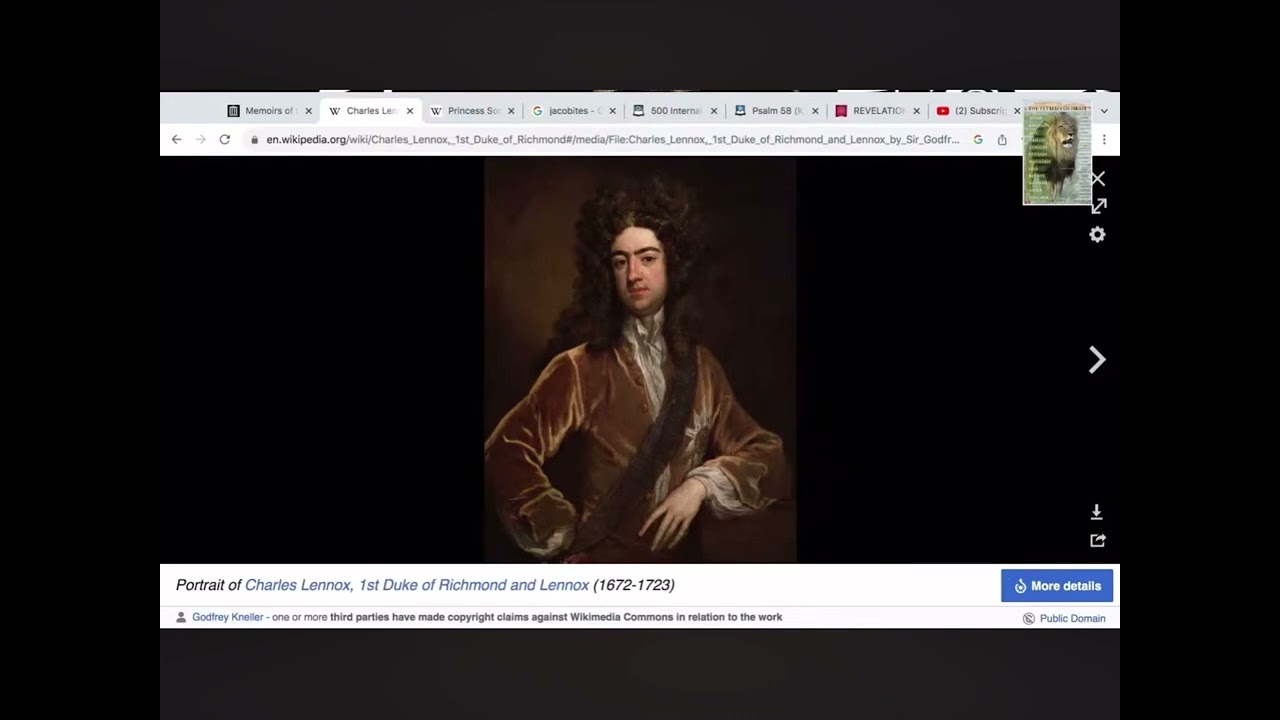Switch to the 500 Internal tab
This screenshot has width=1280, height=720.
675,111
